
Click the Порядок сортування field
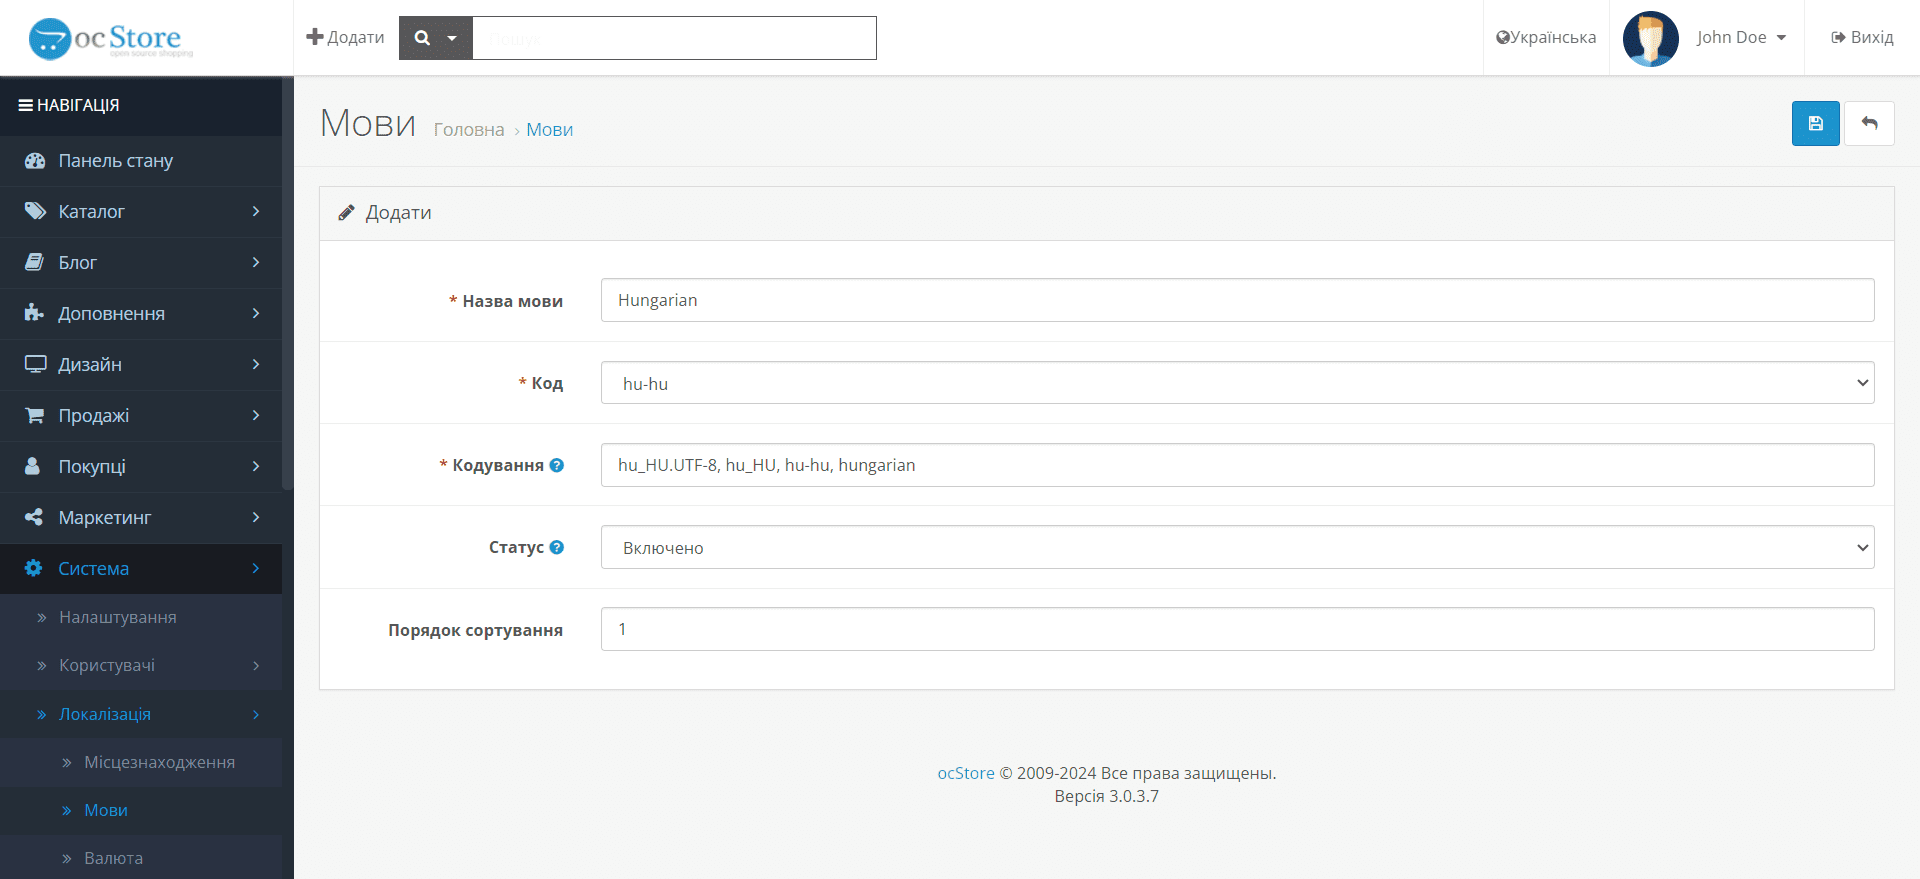point(1237,629)
